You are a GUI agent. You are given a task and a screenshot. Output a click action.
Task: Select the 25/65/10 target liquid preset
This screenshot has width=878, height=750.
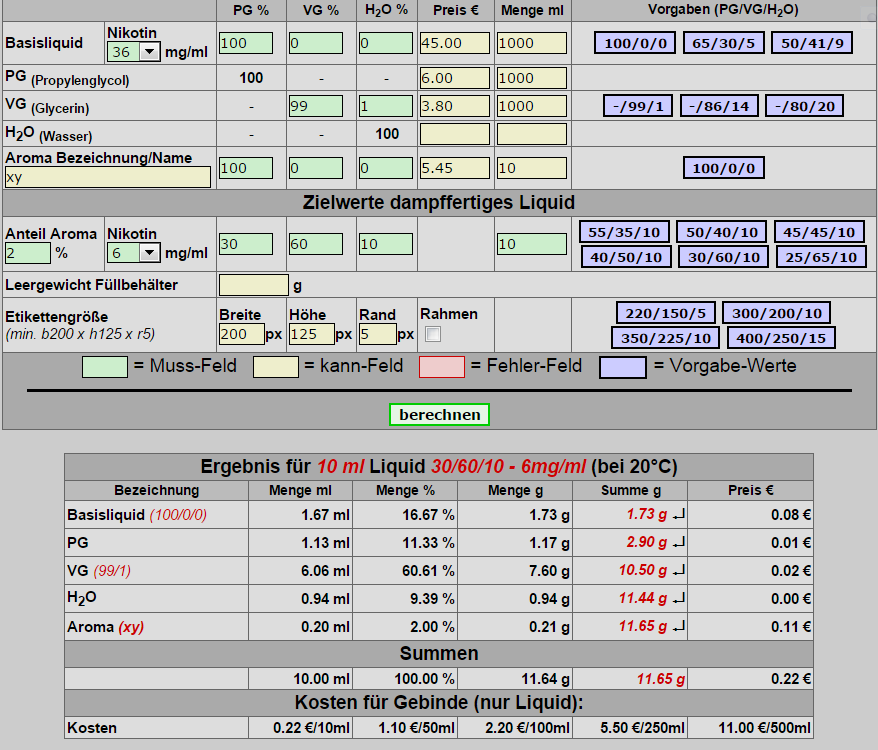pos(820,257)
